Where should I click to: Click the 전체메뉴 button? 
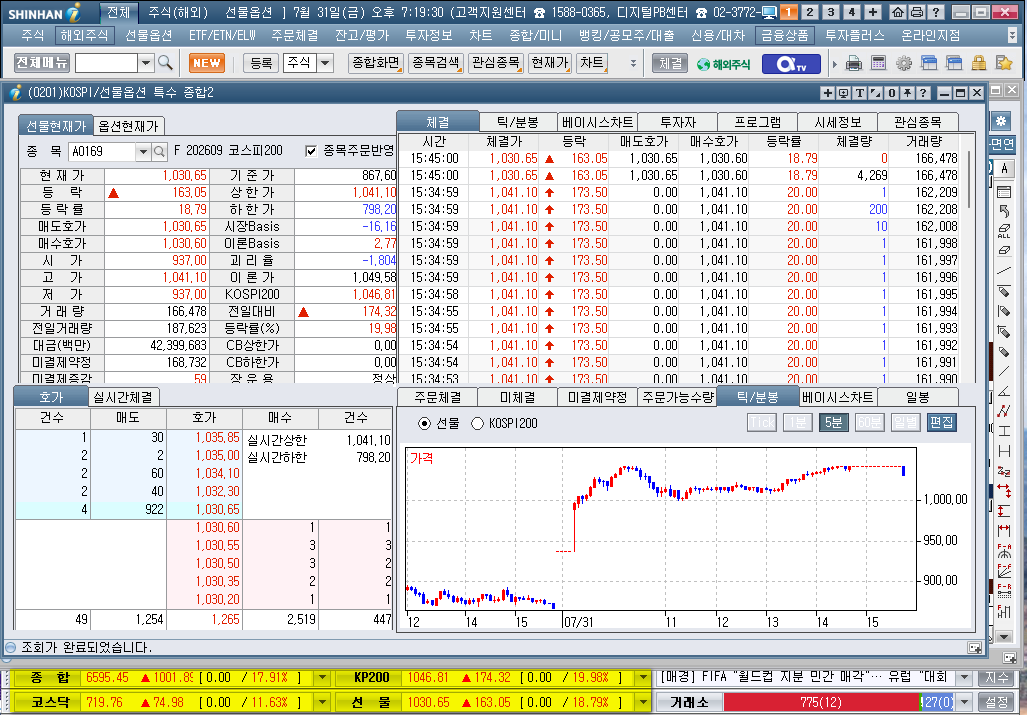click(41, 63)
